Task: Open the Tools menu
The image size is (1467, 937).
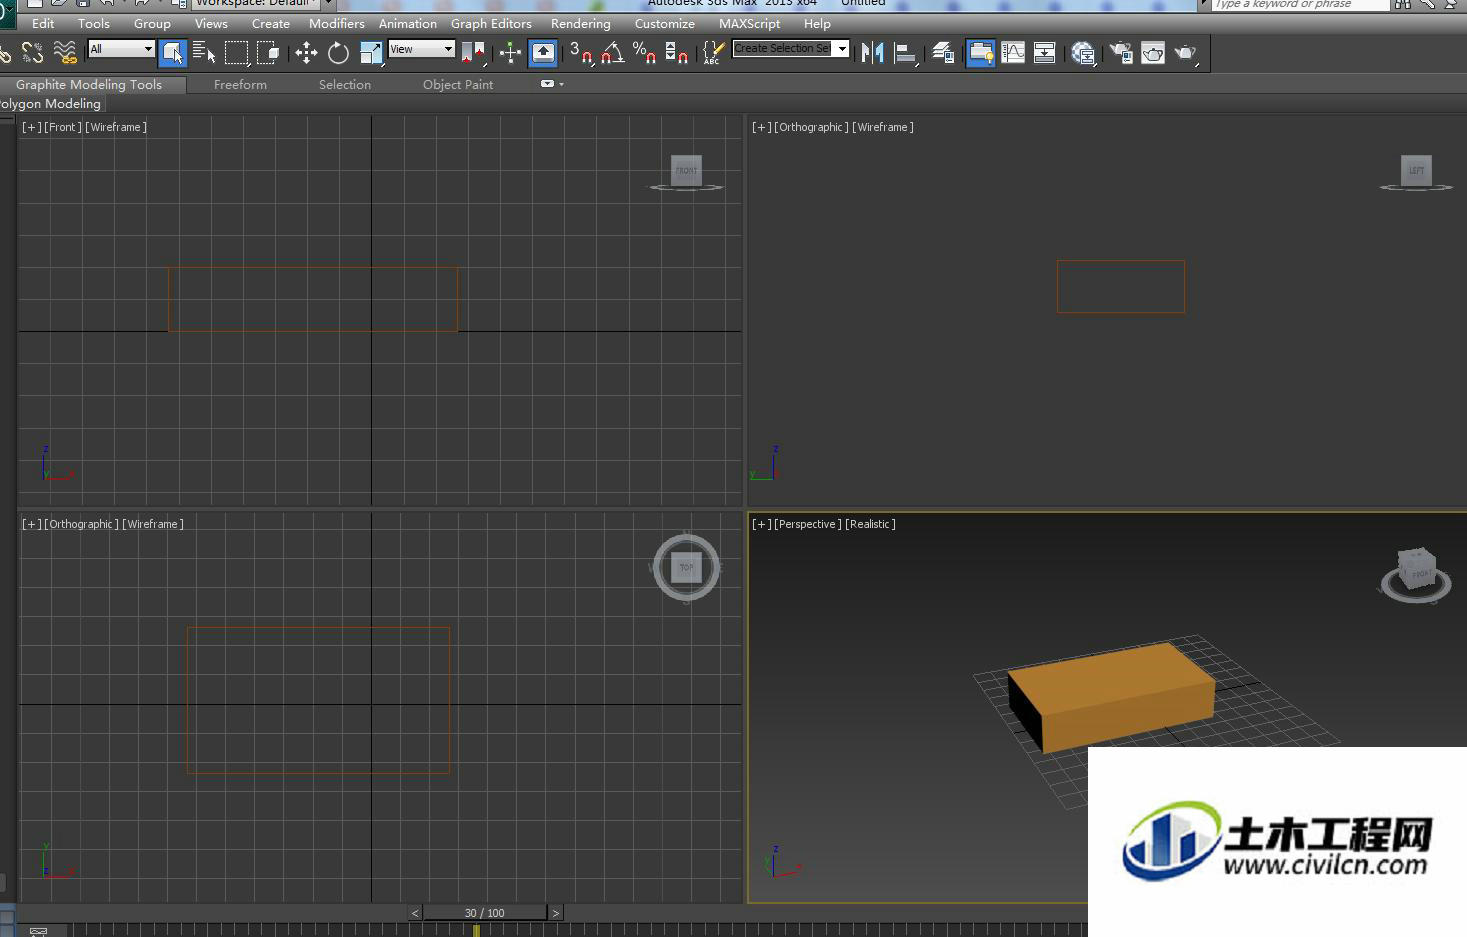Action: tap(94, 23)
